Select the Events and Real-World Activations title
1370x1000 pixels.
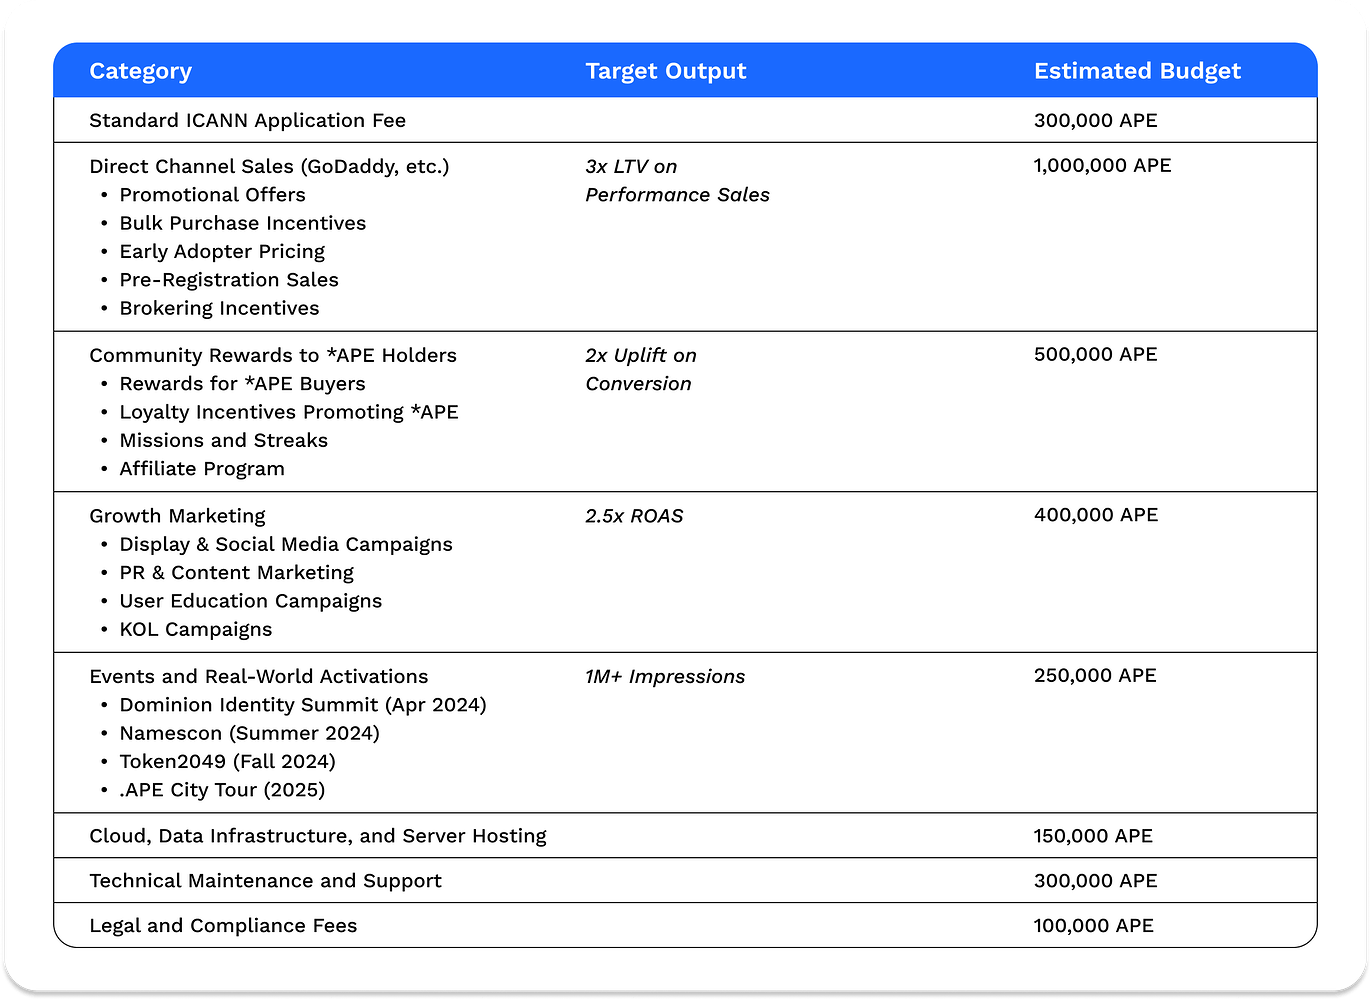click(258, 676)
